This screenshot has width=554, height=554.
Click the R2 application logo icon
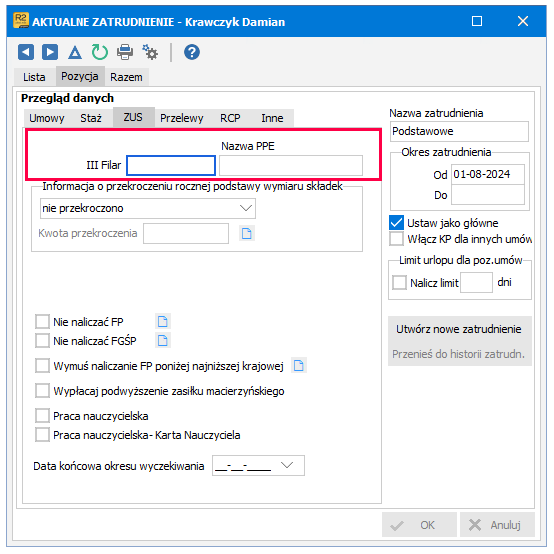[21, 20]
